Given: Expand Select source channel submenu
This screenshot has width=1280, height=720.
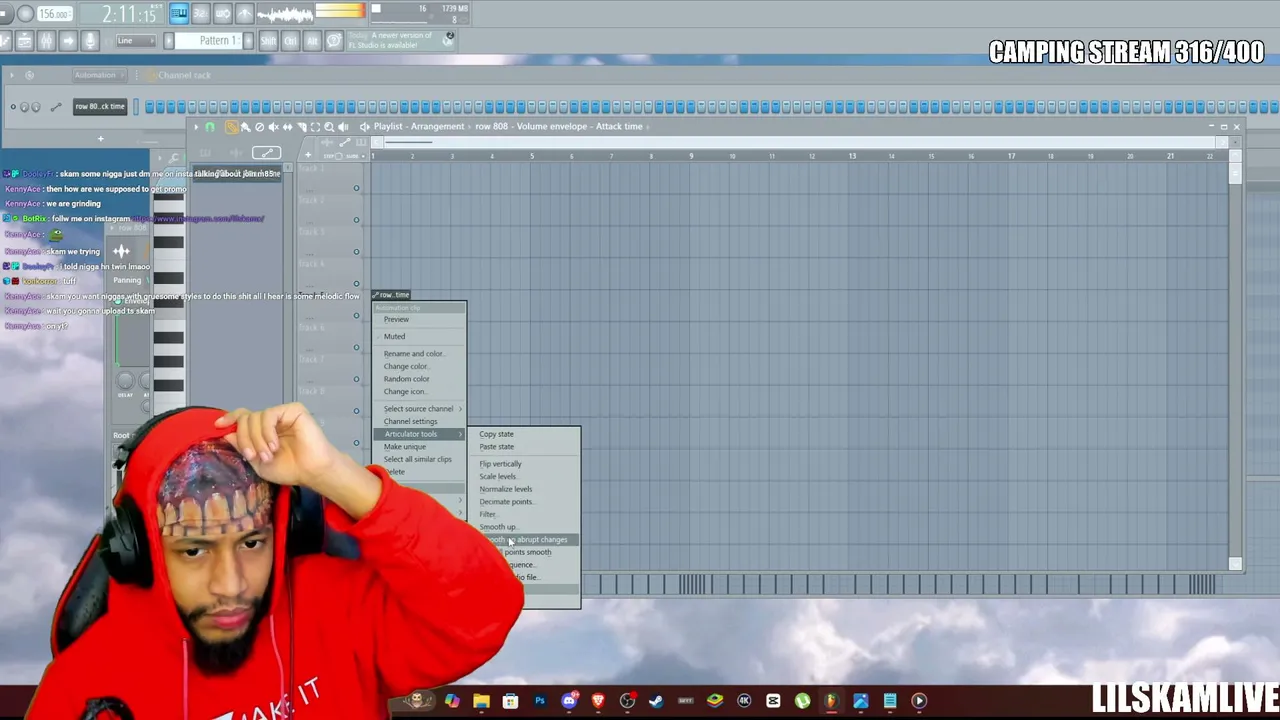Looking at the screenshot, I should point(419,408).
